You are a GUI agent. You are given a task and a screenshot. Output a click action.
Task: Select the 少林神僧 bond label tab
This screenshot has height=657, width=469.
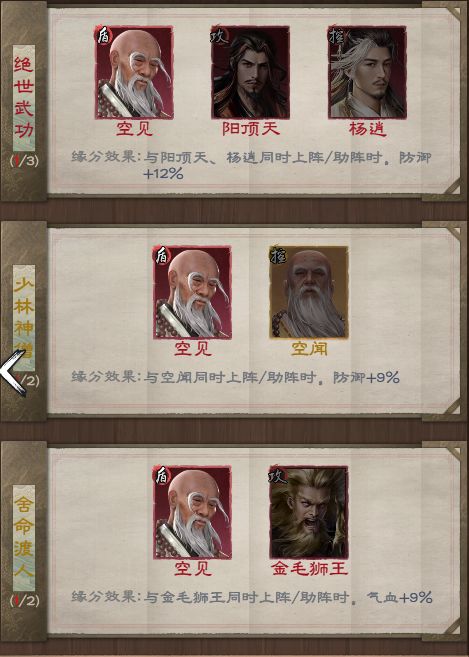(24, 317)
